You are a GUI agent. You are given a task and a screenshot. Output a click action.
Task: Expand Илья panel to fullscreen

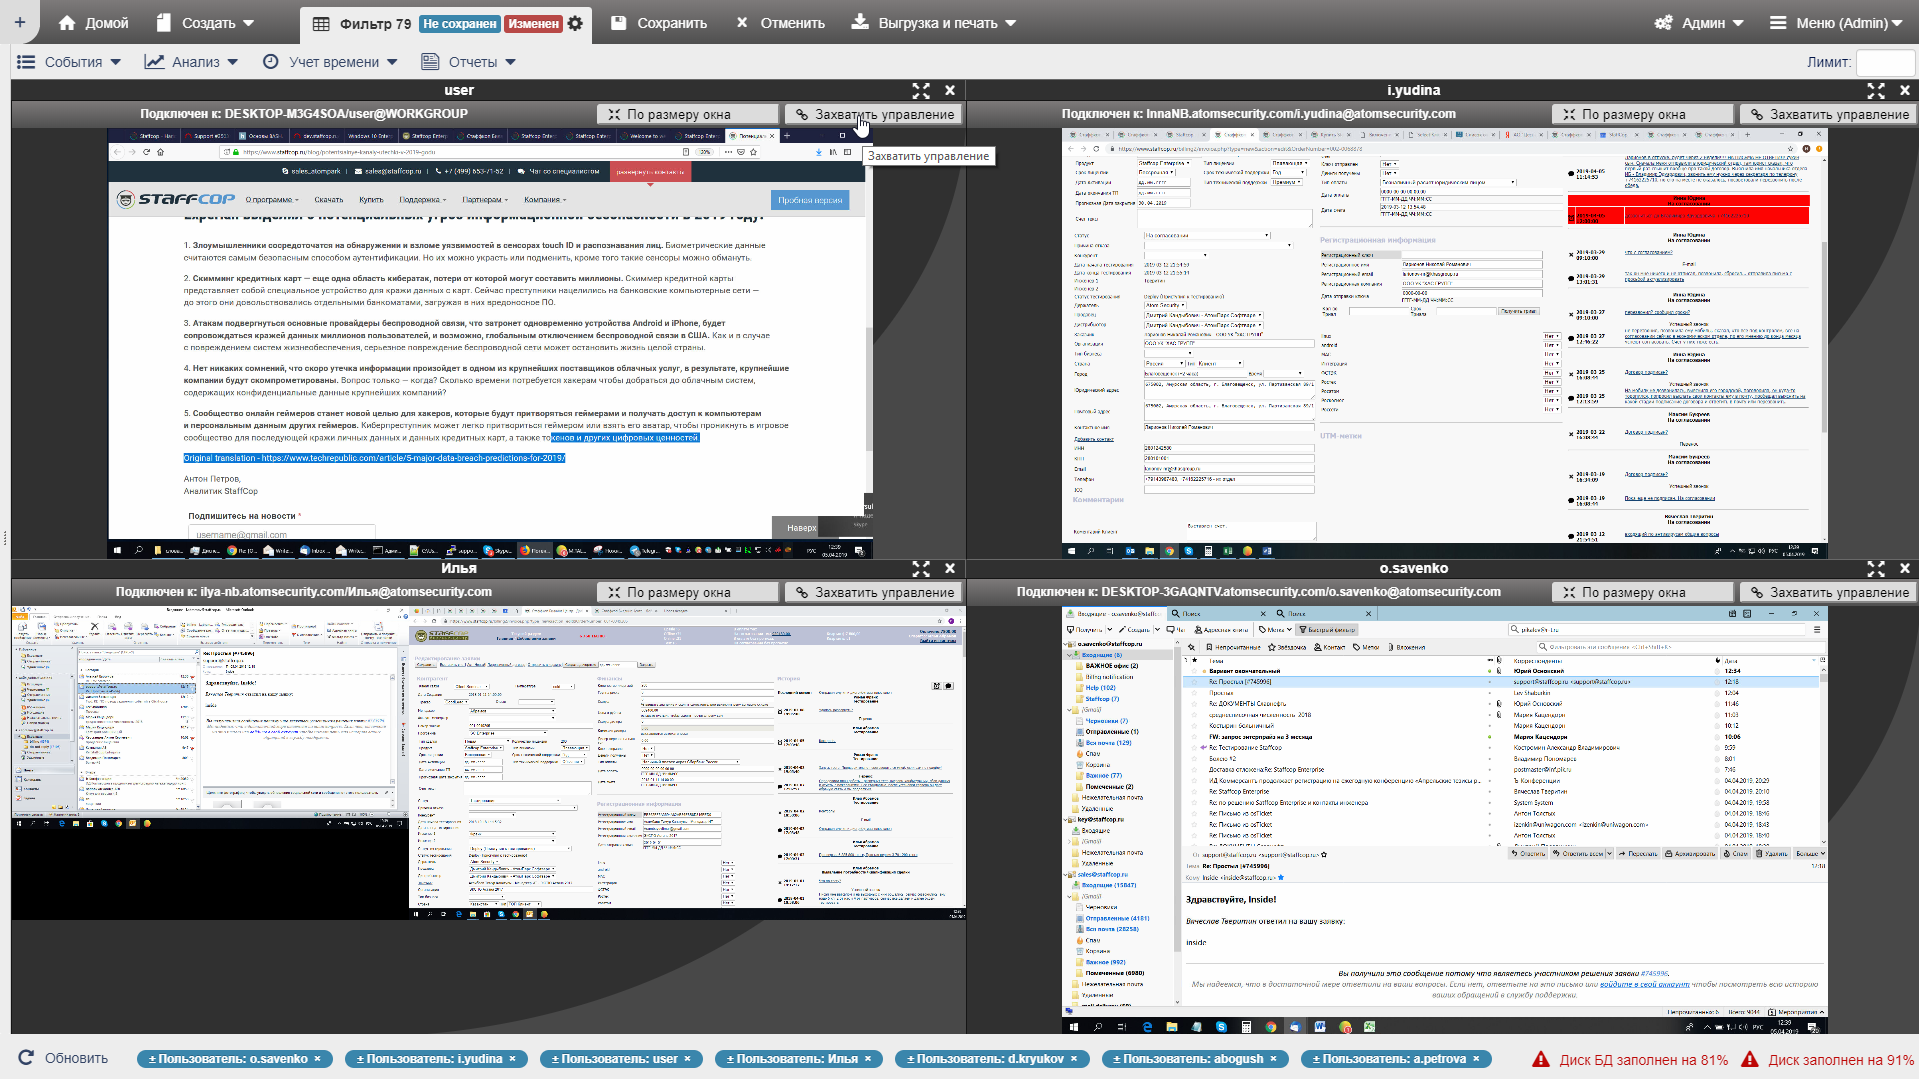[921, 569]
